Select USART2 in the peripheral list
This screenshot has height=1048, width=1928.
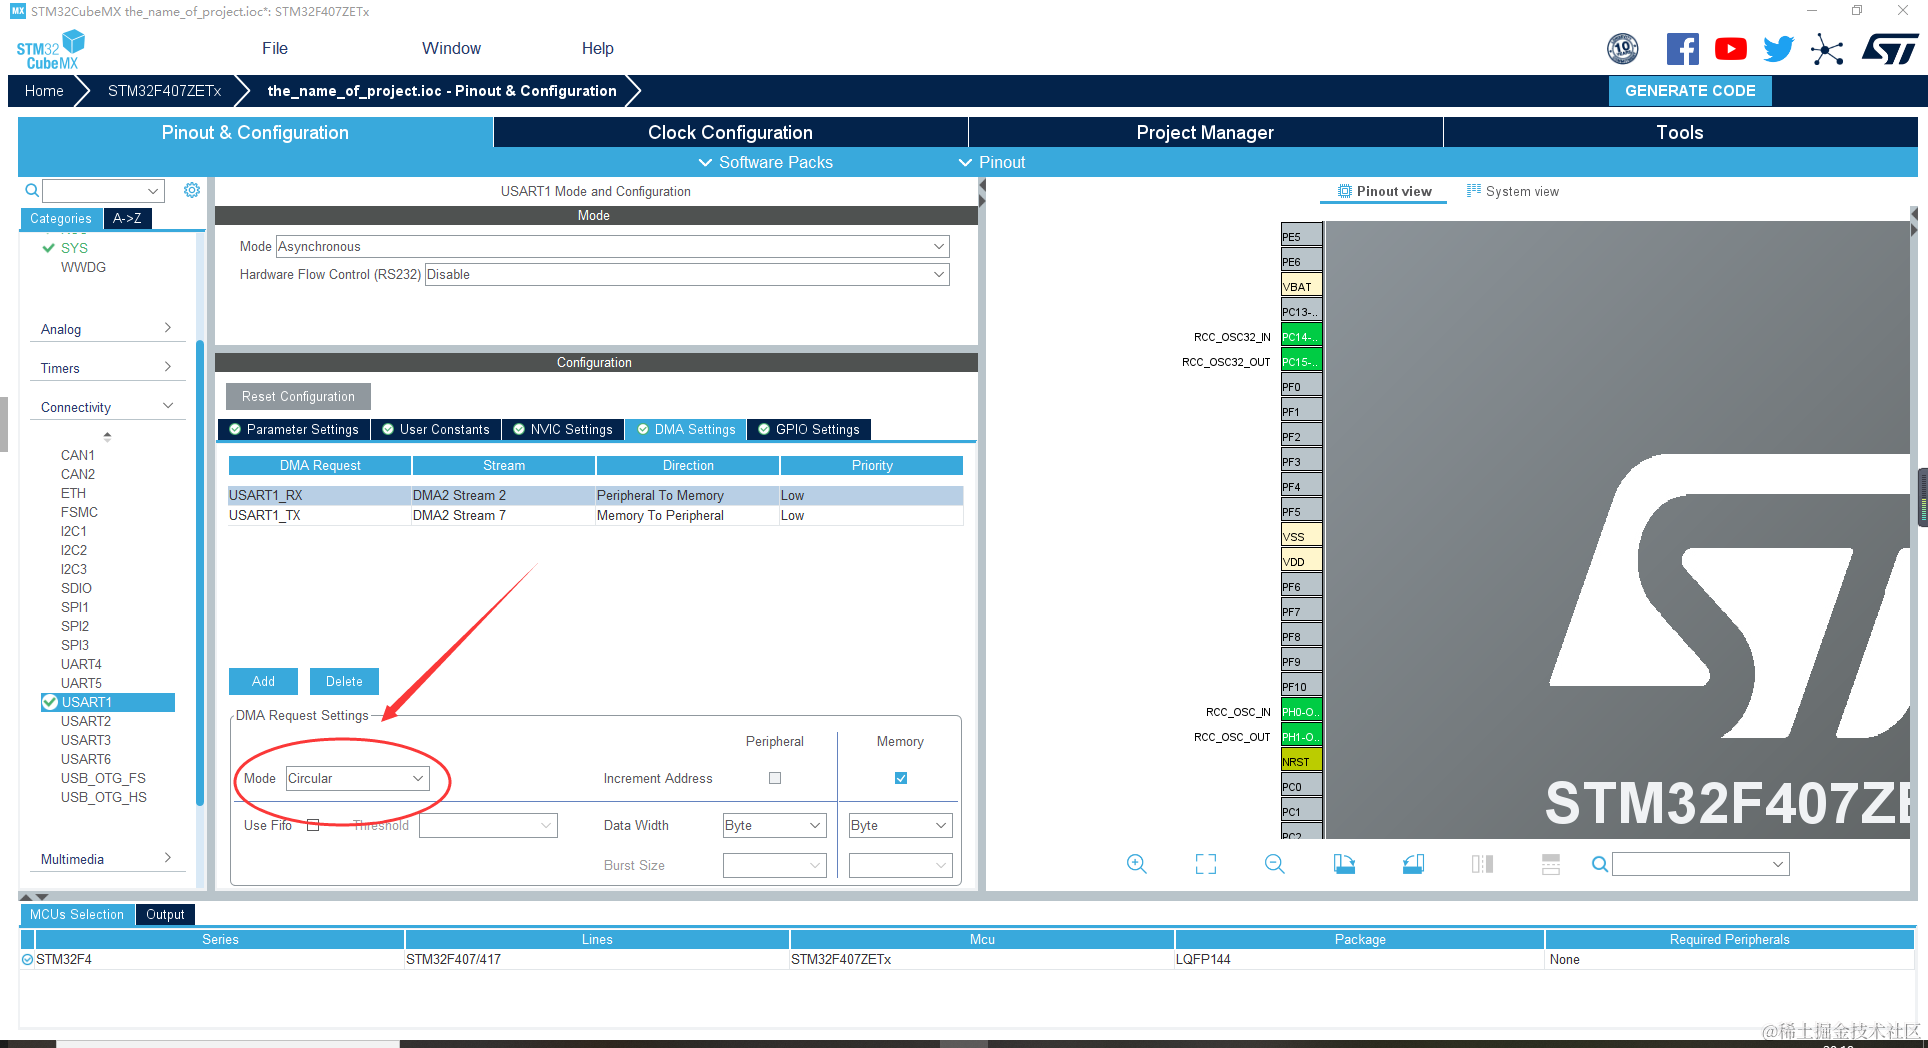pyautogui.click(x=86, y=721)
